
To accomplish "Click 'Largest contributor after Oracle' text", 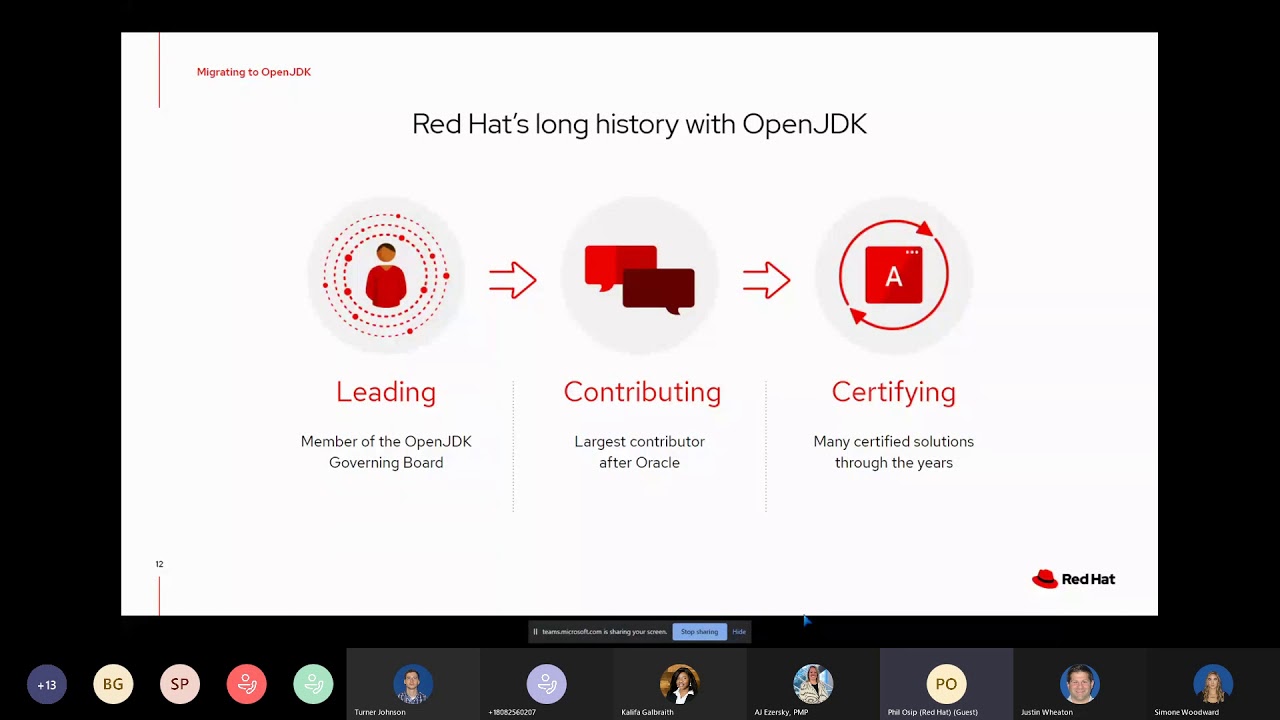I will point(640,452).
